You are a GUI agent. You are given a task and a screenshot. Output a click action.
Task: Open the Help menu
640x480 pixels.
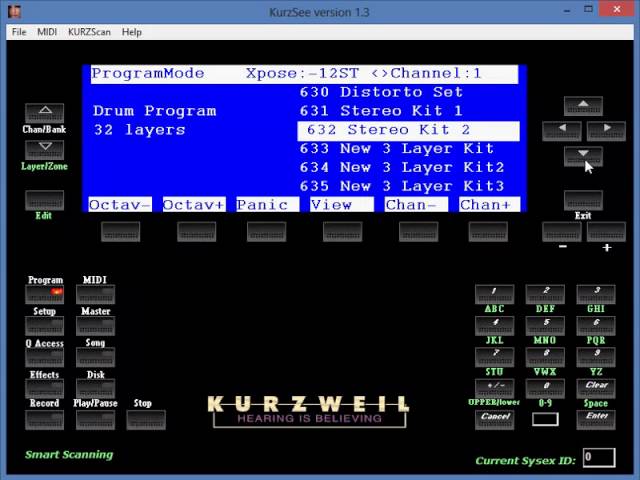[x=131, y=32]
